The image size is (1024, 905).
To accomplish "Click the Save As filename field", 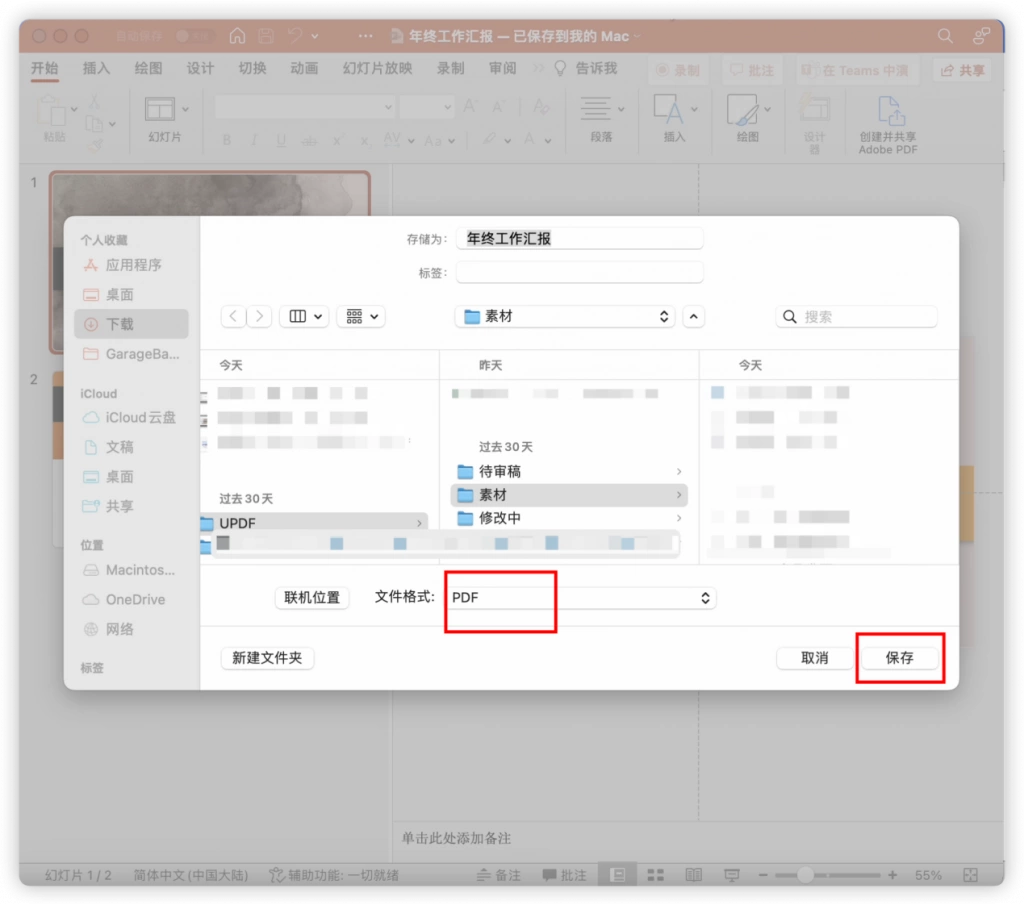I will pos(580,238).
